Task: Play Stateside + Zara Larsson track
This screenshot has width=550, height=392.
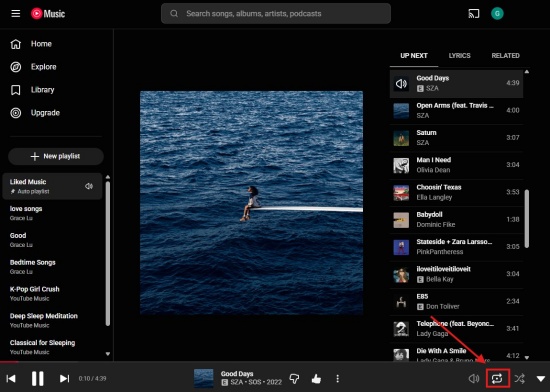Action: (x=456, y=246)
